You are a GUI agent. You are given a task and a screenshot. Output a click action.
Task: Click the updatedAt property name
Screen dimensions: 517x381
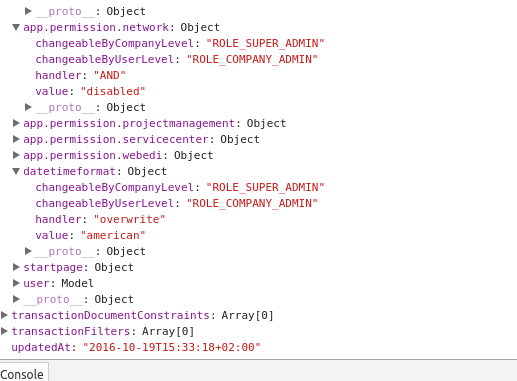(41, 347)
